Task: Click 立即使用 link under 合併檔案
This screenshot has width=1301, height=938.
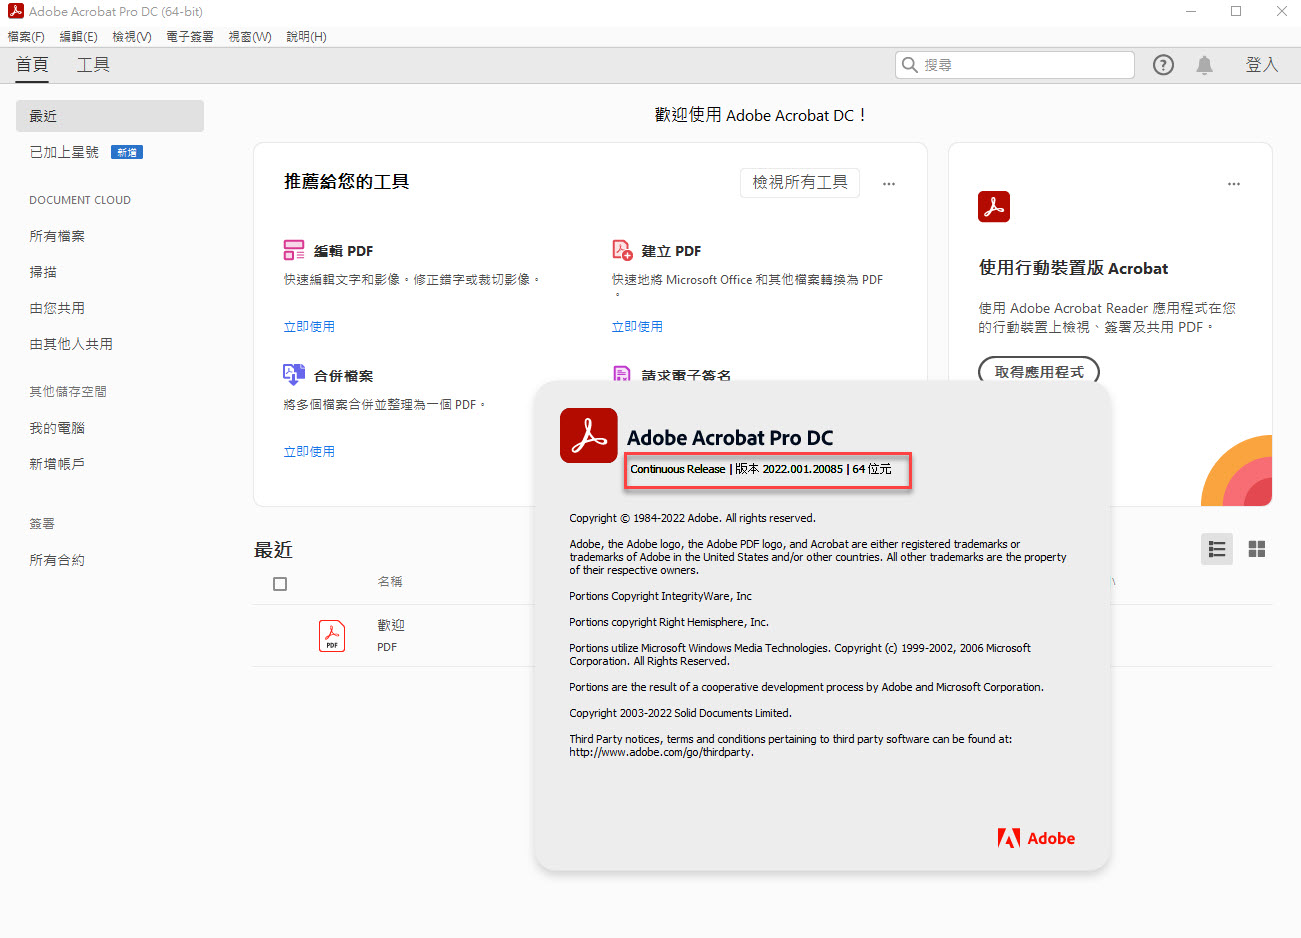Action: pyautogui.click(x=309, y=452)
